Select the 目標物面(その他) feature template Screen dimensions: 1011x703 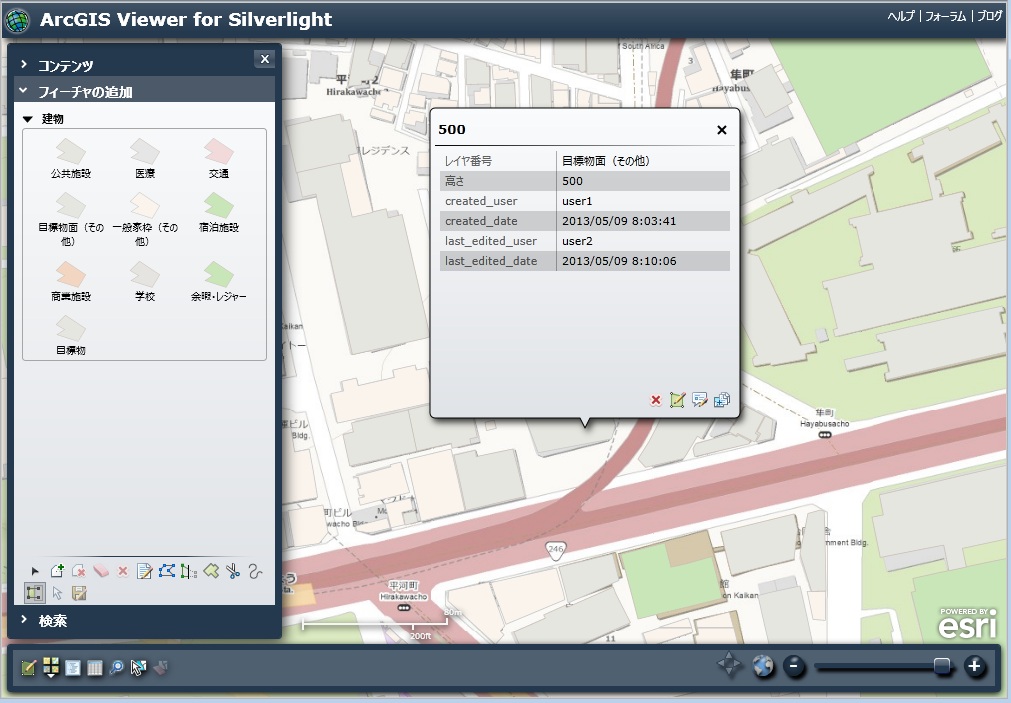[70, 219]
